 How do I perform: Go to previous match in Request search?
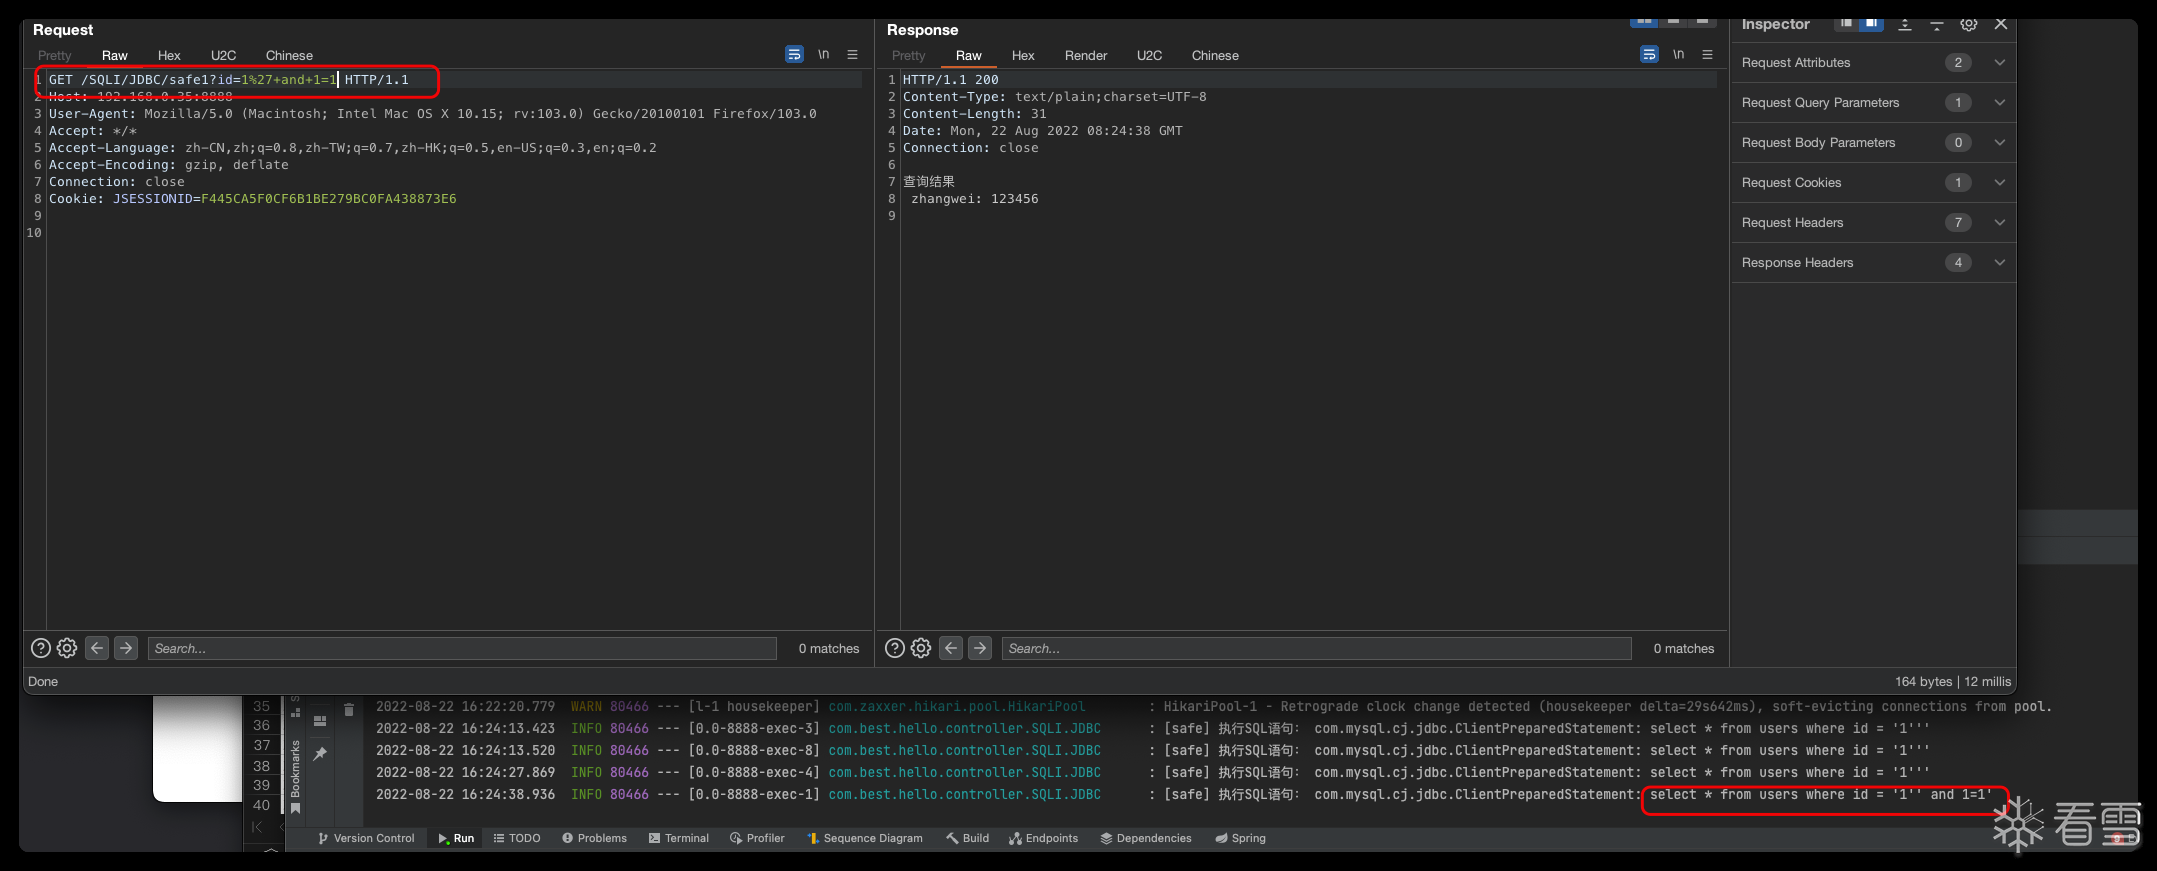click(x=97, y=648)
